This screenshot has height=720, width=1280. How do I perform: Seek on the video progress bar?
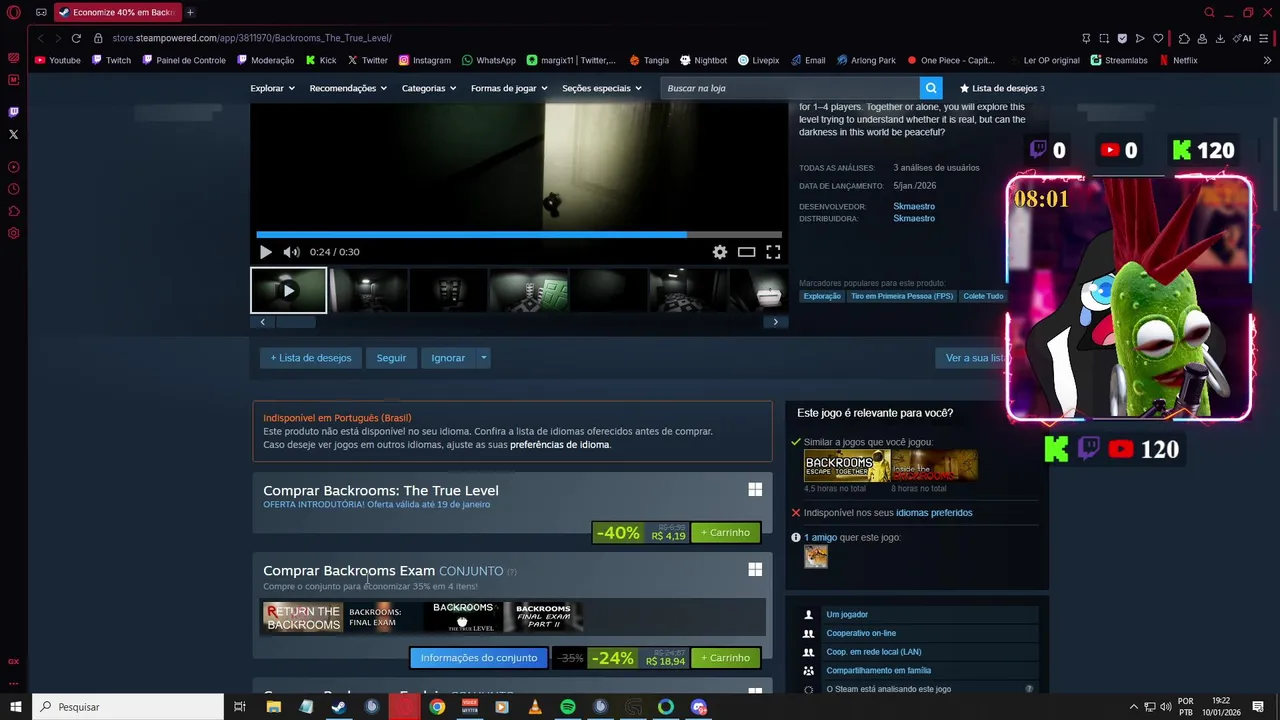point(519,235)
